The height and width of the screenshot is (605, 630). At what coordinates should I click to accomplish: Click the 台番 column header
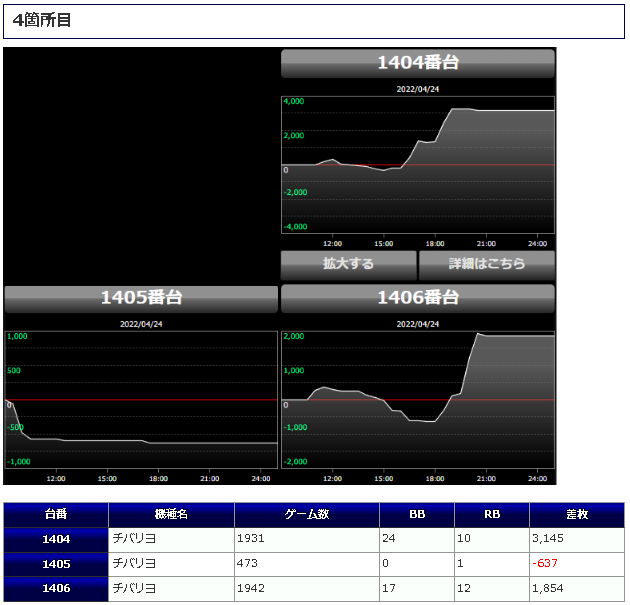coord(56,515)
